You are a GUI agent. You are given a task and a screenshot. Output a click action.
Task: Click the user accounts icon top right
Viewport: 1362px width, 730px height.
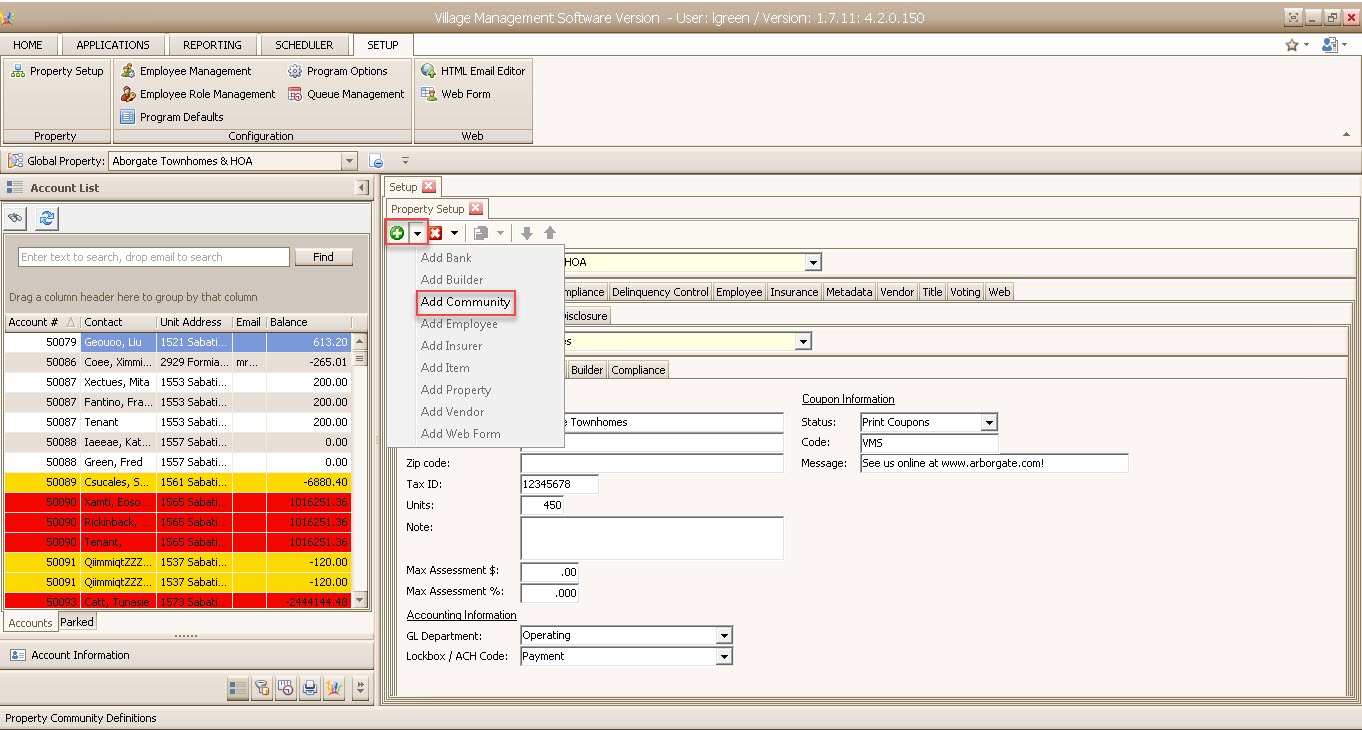[x=1328, y=45]
